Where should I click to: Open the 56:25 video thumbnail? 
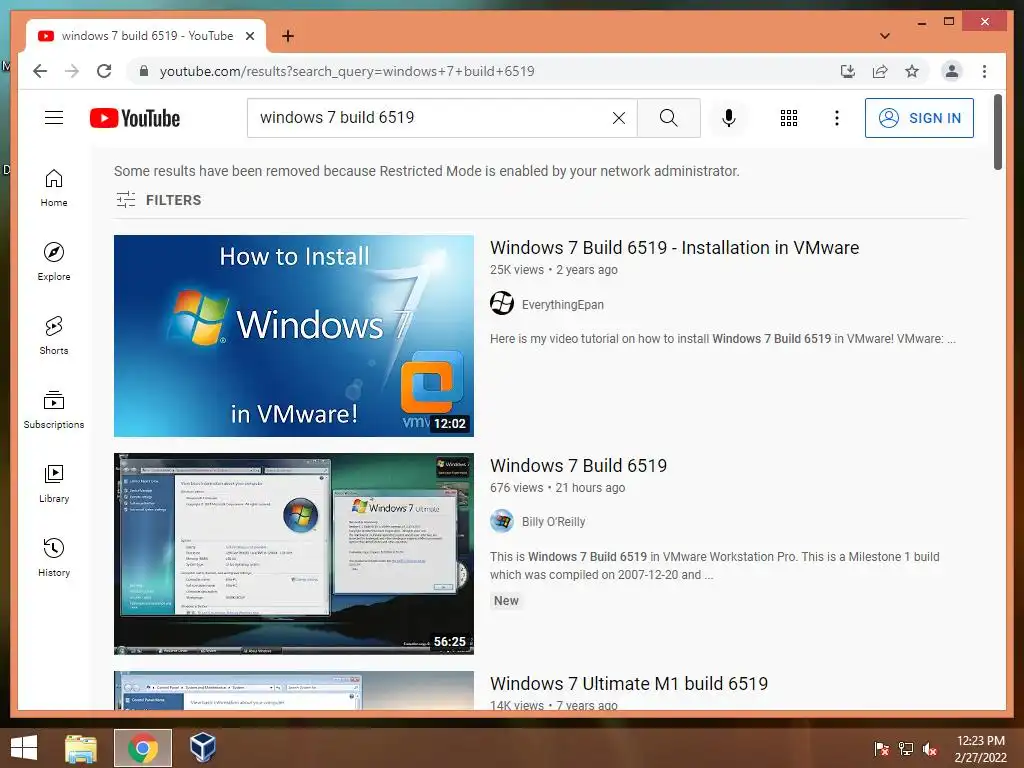point(294,554)
